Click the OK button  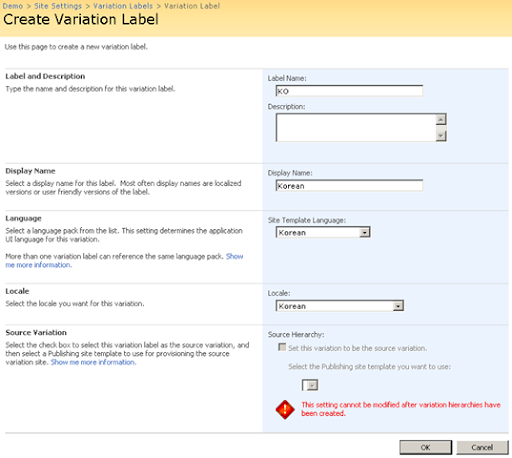[426, 447]
